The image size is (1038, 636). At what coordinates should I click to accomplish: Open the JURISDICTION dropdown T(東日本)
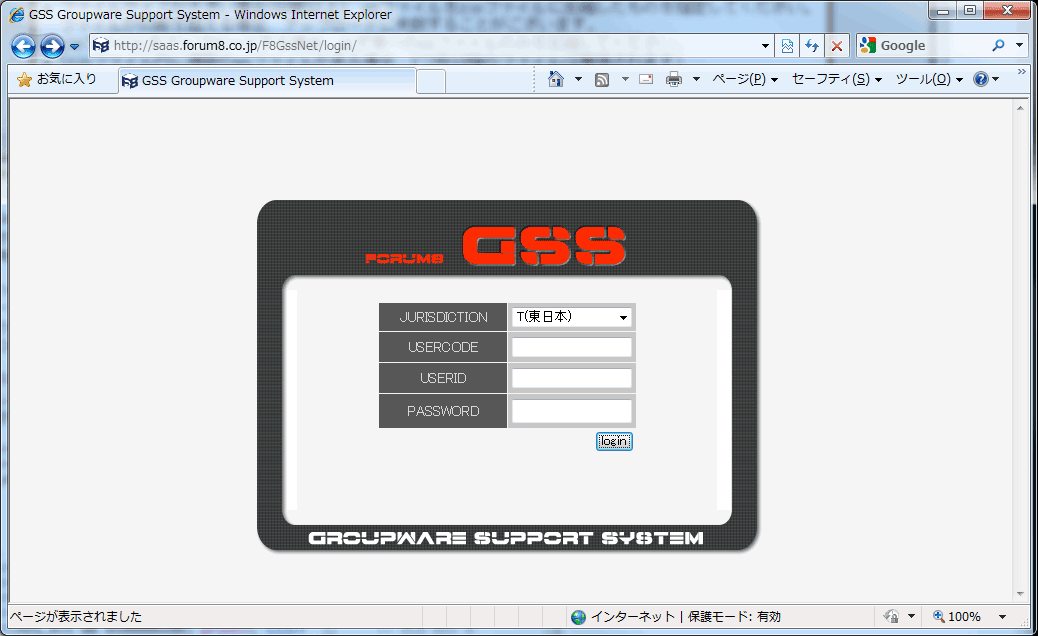click(x=571, y=317)
